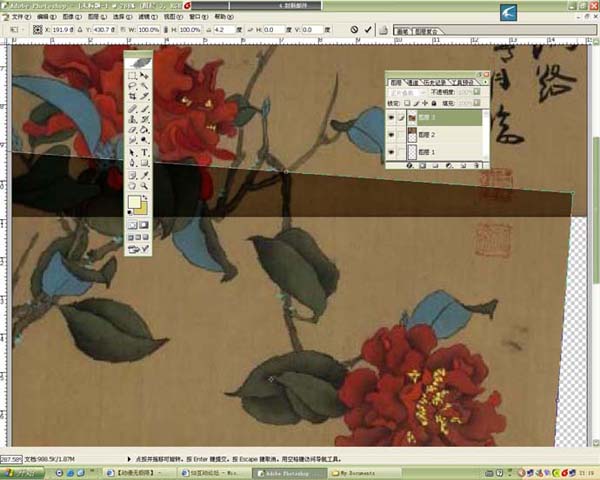Toggle lock-all padlock in Layers panel
600x480 pixels.
[434, 103]
